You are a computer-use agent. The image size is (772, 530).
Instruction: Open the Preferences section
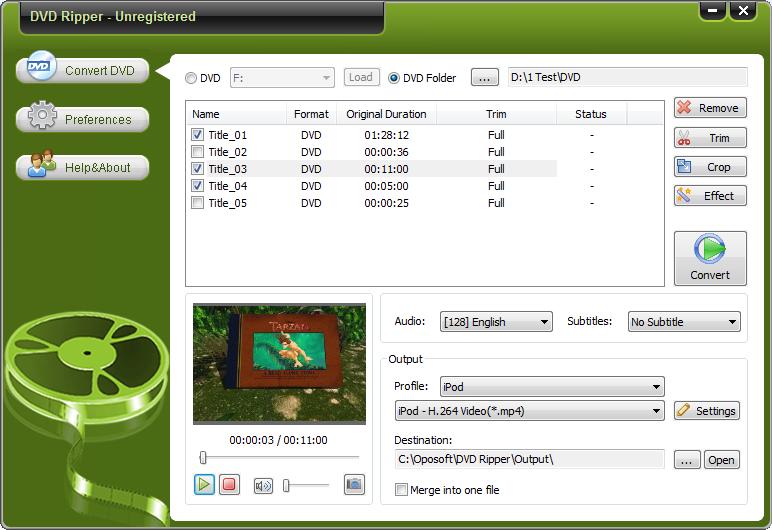click(x=82, y=119)
